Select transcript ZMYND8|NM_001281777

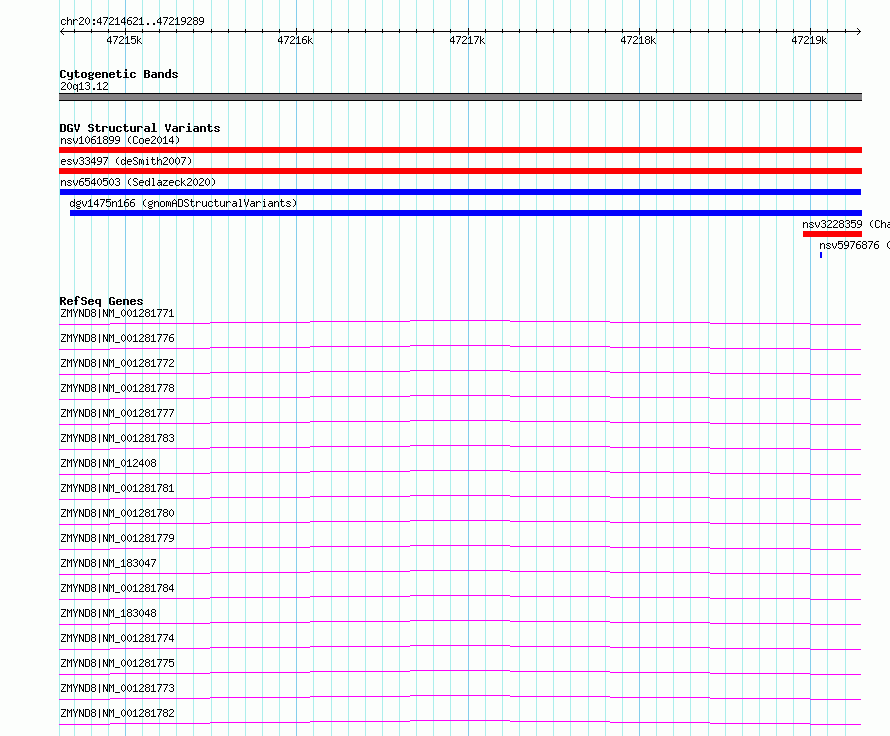[x=117, y=413]
